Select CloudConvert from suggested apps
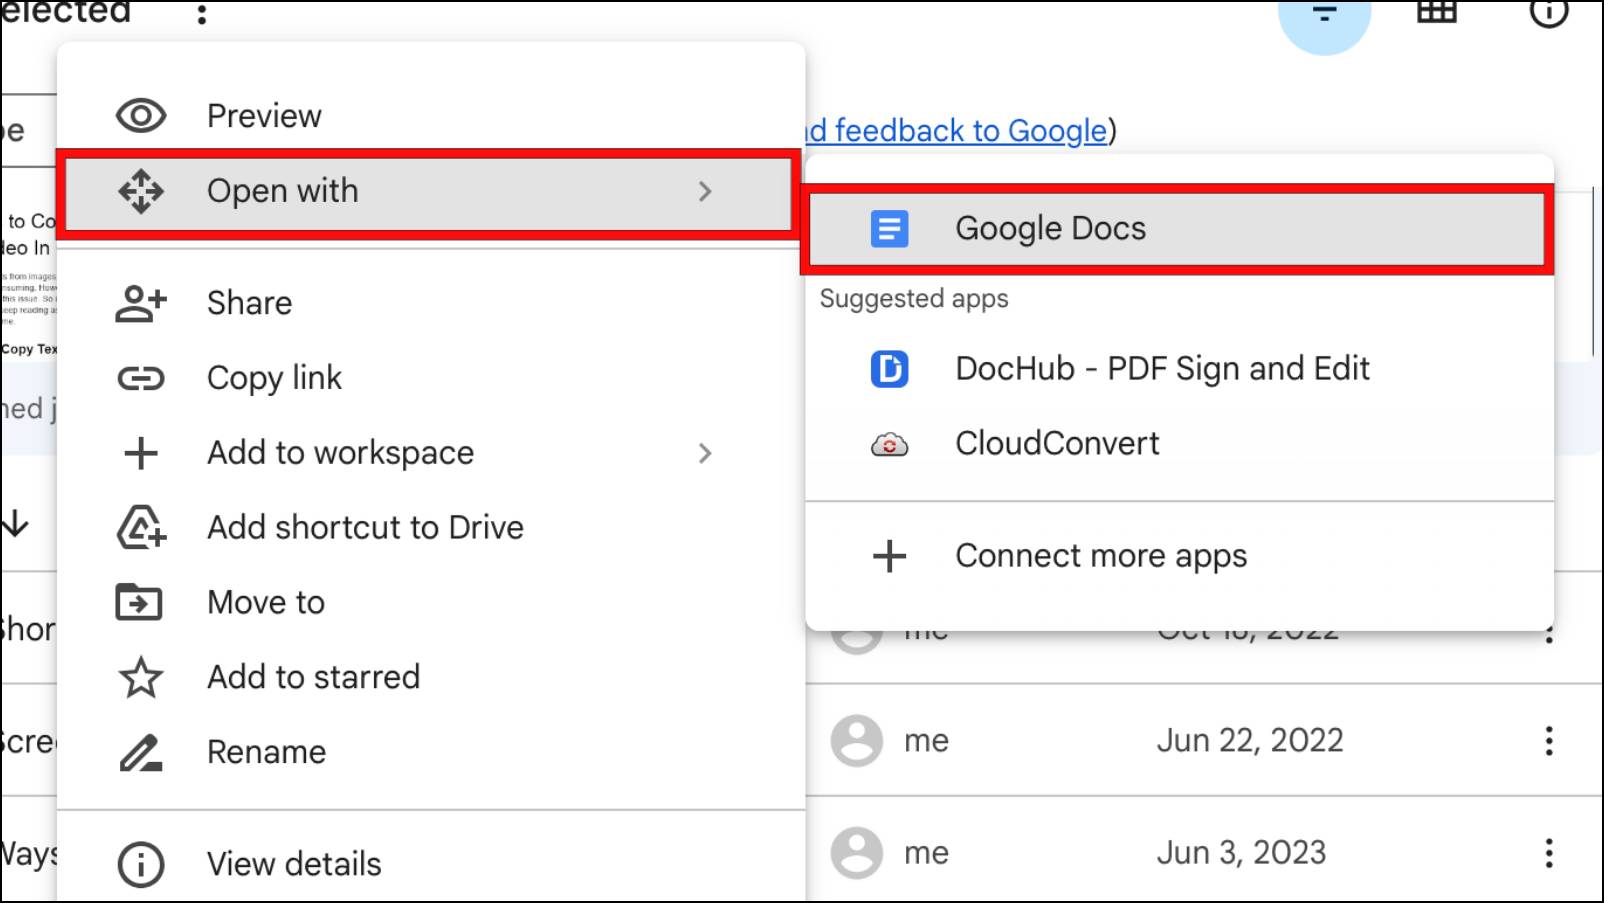 pos(1179,444)
